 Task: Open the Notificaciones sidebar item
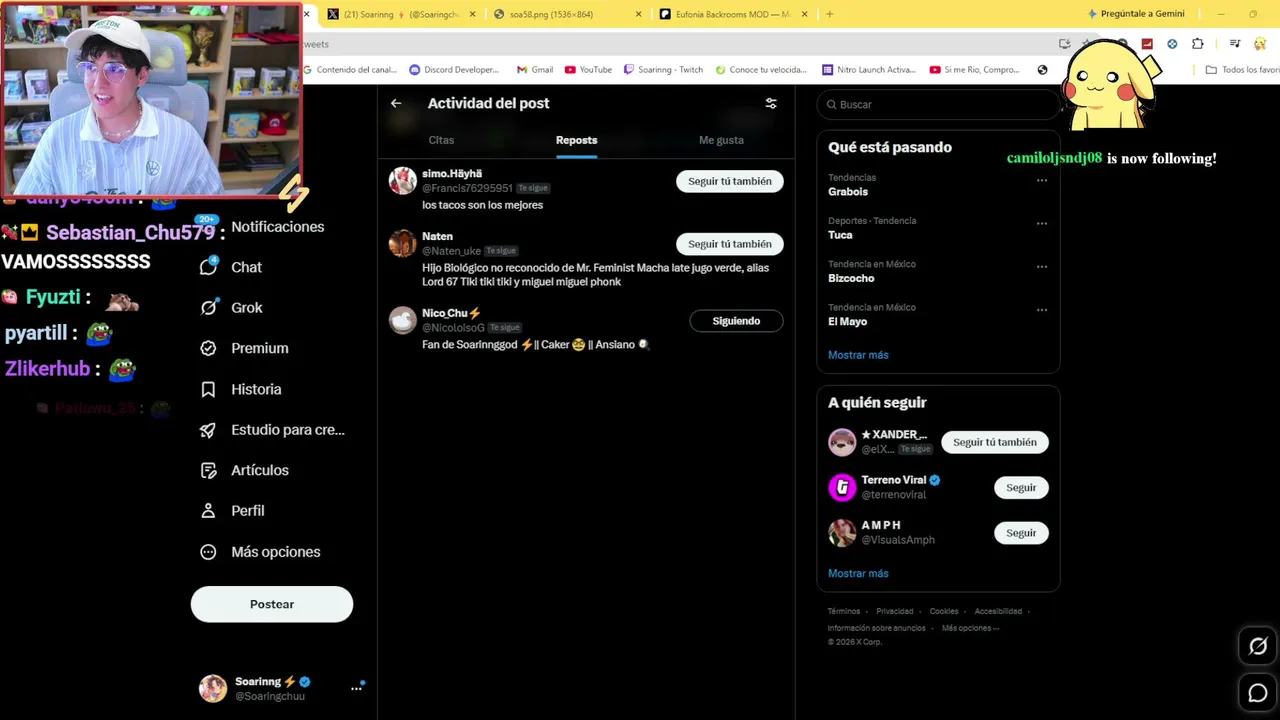click(262, 227)
